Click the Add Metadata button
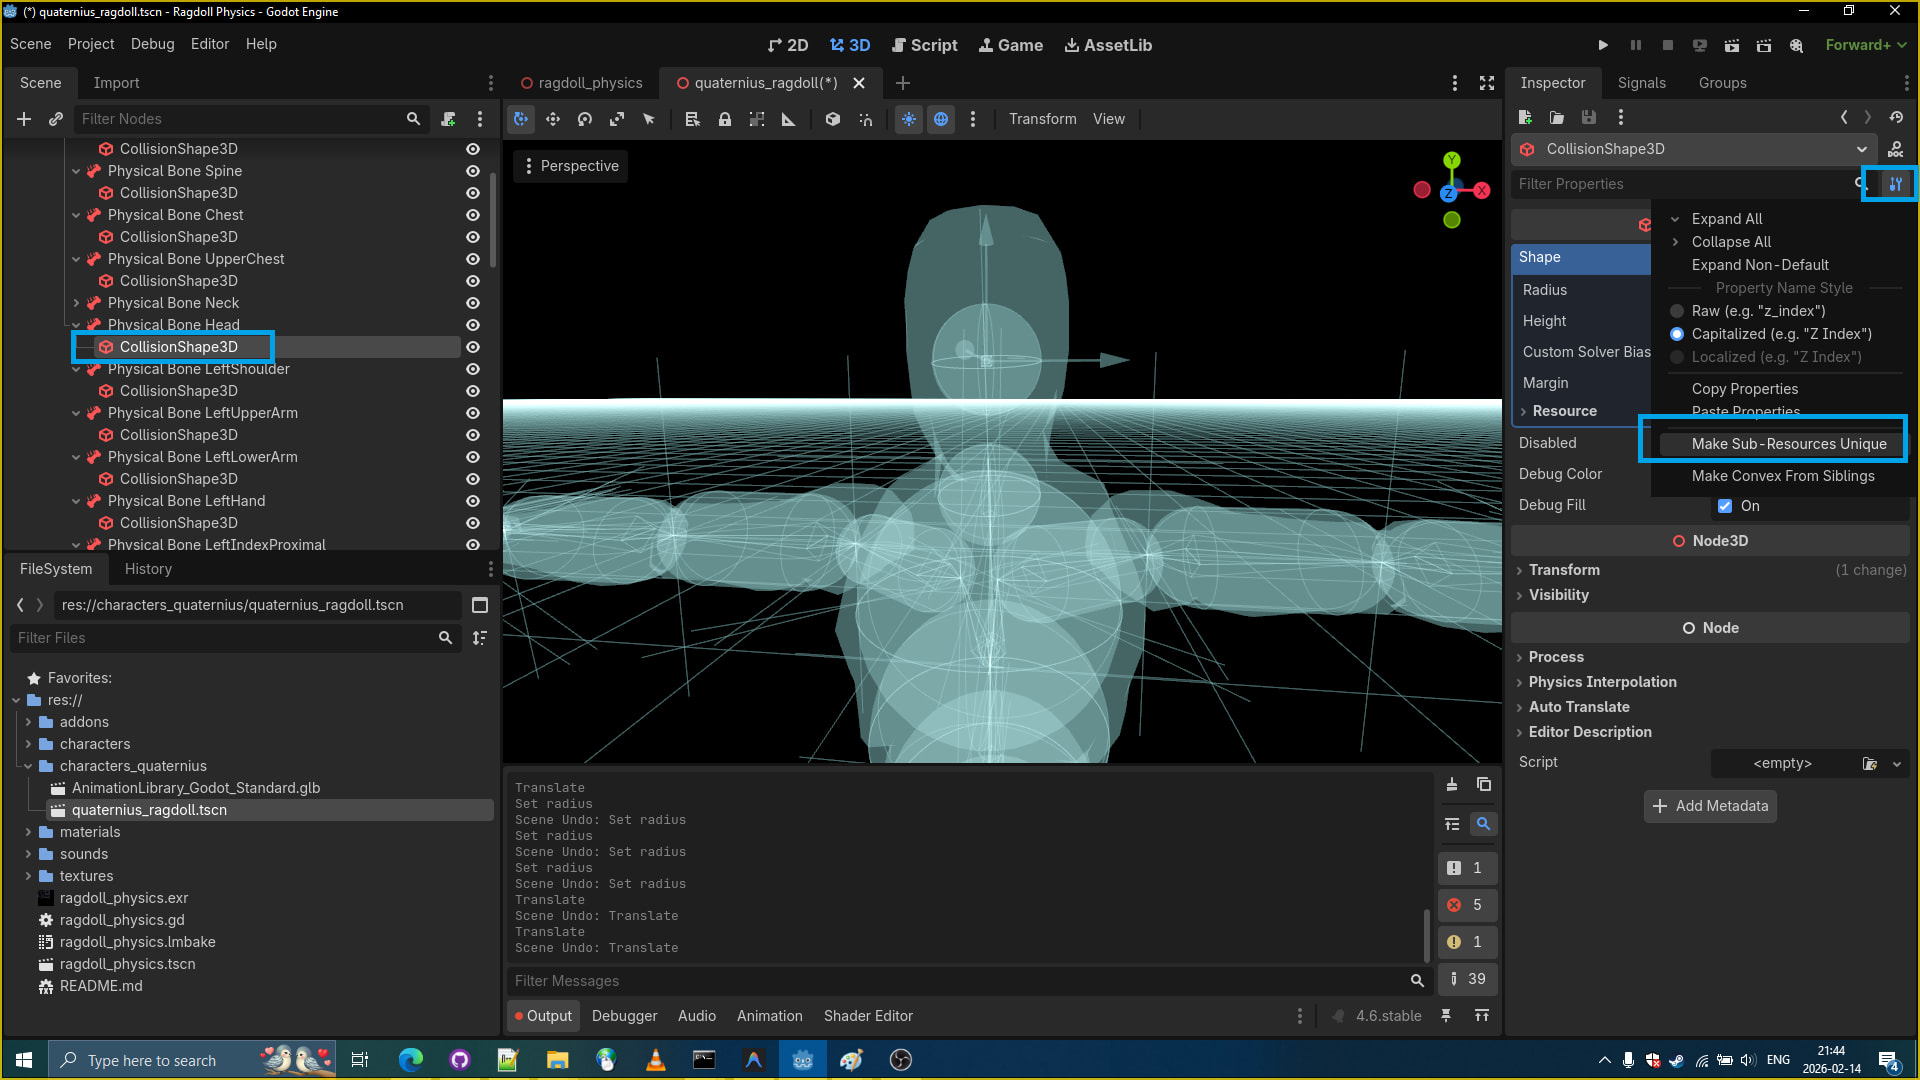 1710,806
